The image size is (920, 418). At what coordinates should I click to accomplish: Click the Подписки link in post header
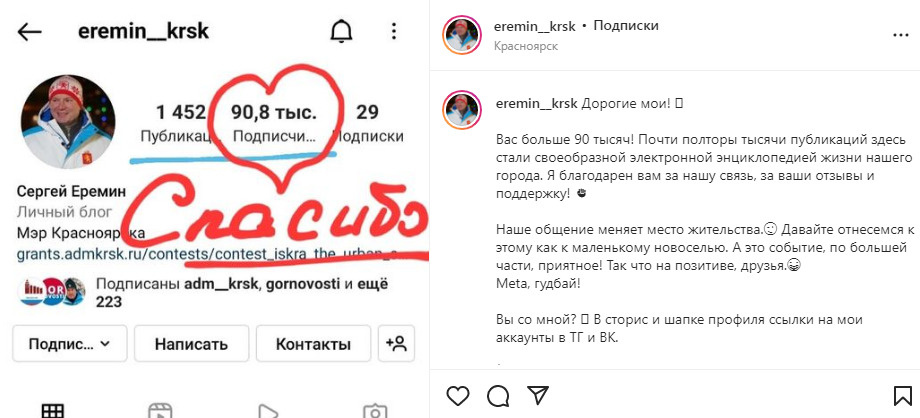click(625, 26)
